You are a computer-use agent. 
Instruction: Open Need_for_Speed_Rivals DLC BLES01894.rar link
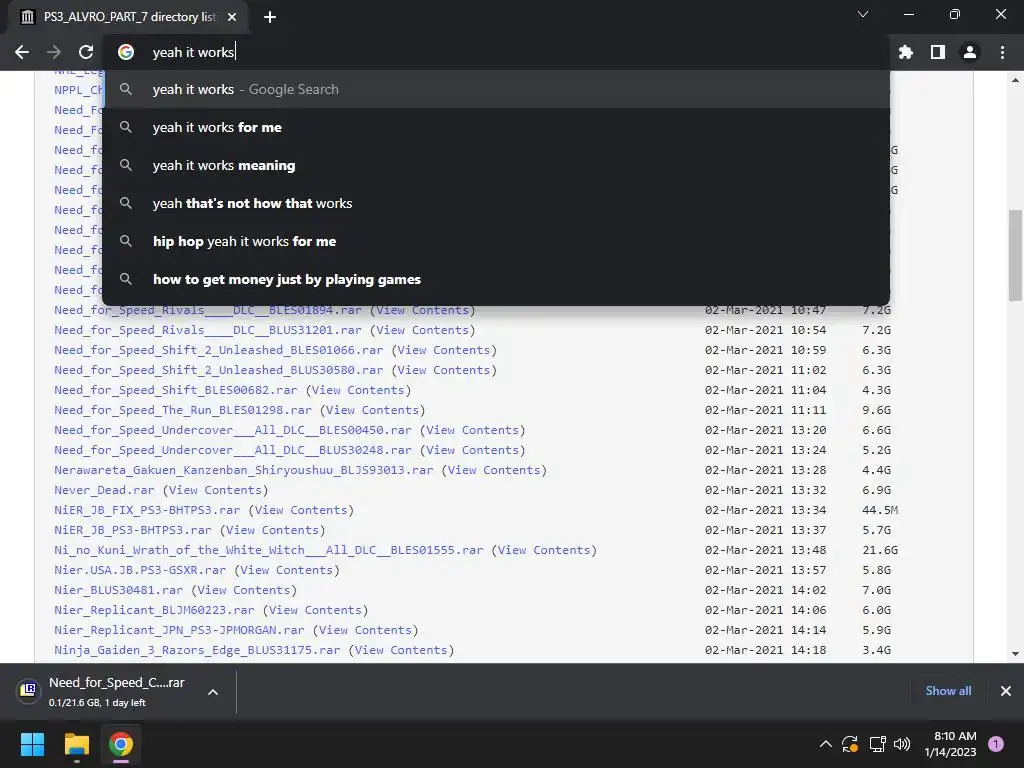coord(208,310)
